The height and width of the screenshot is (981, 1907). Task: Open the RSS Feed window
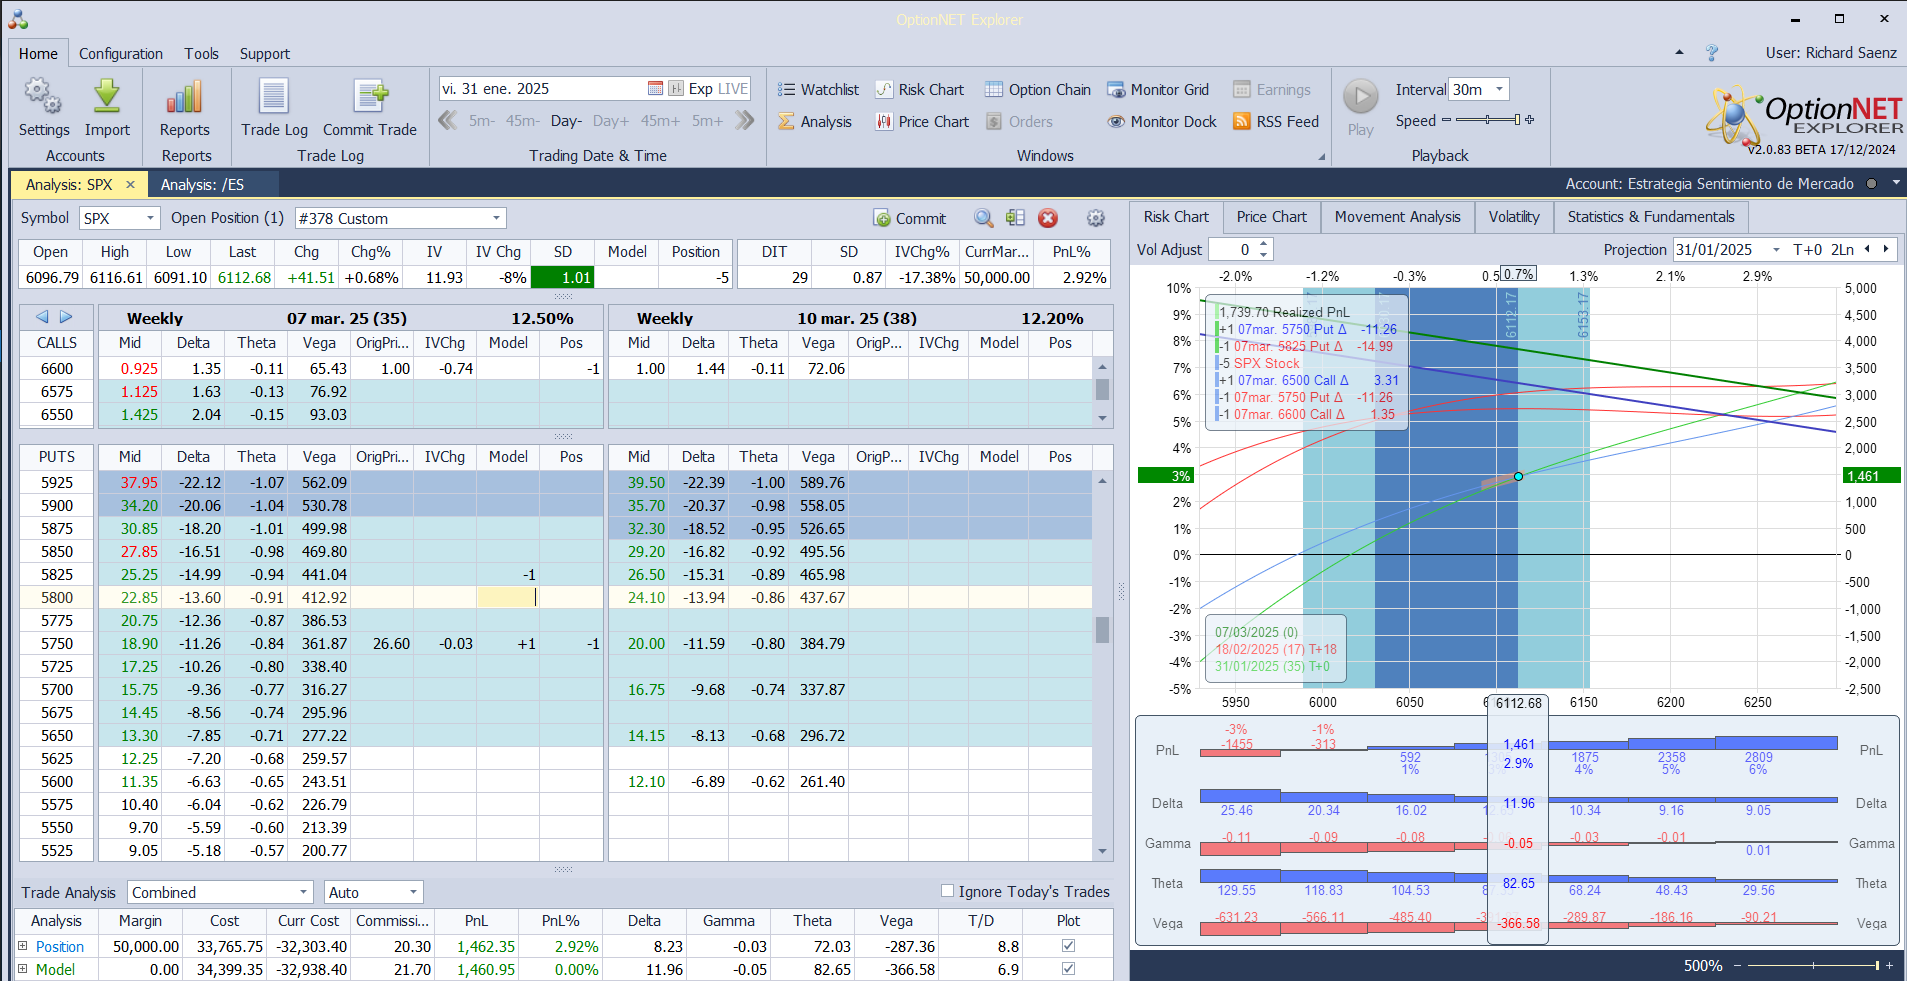point(1276,122)
